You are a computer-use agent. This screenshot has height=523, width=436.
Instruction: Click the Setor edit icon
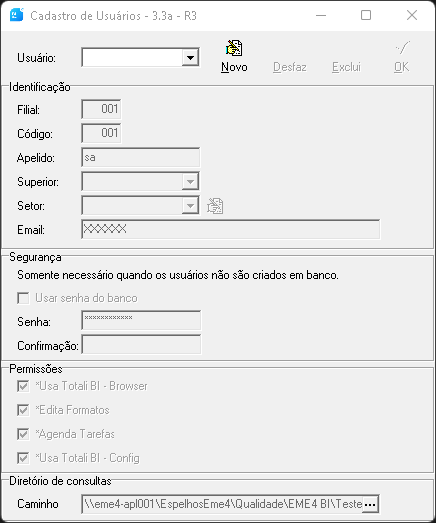[215, 206]
